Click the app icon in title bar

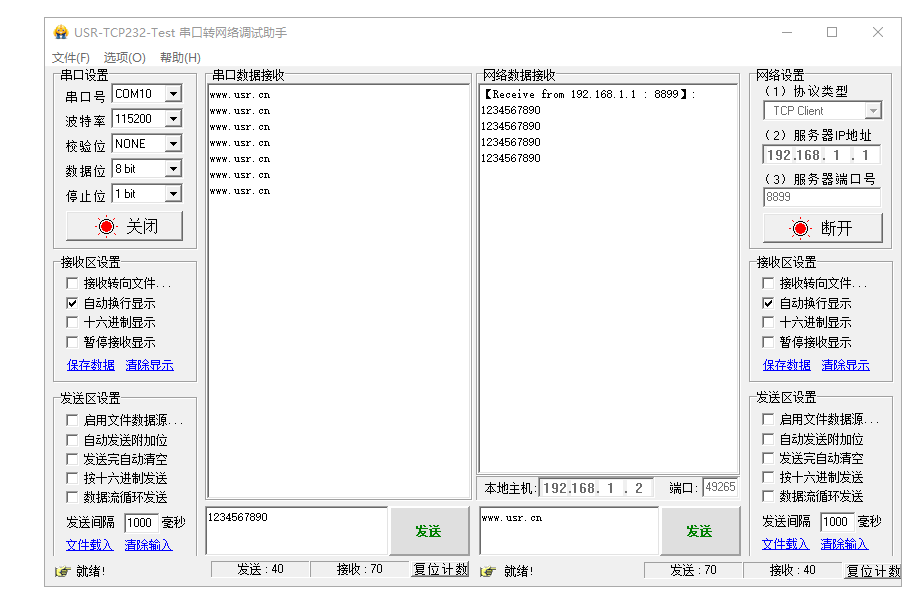tap(61, 32)
